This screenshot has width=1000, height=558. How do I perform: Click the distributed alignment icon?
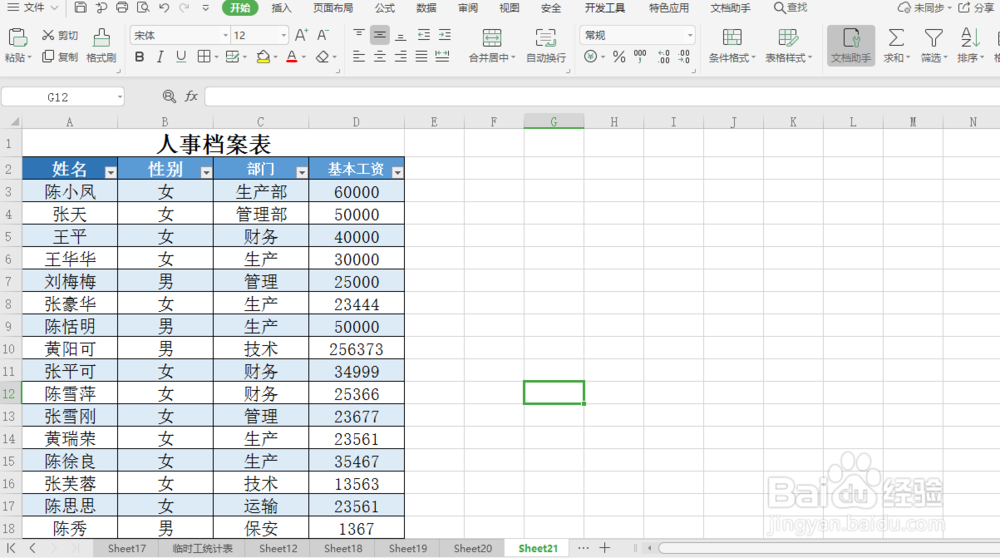coord(442,57)
